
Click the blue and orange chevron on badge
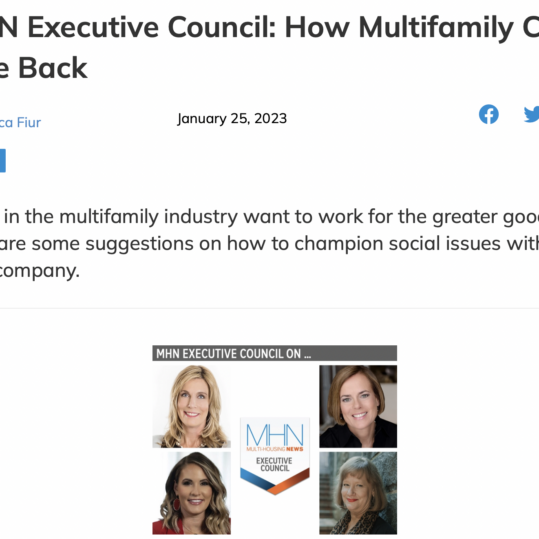[x=275, y=481]
